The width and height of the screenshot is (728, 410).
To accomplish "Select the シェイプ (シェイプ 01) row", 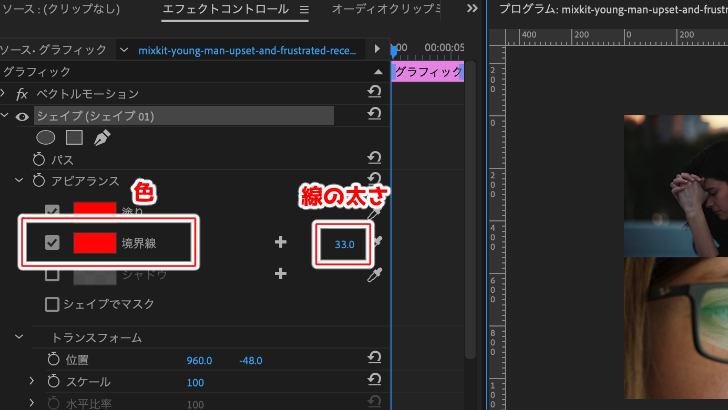I will point(184,116).
